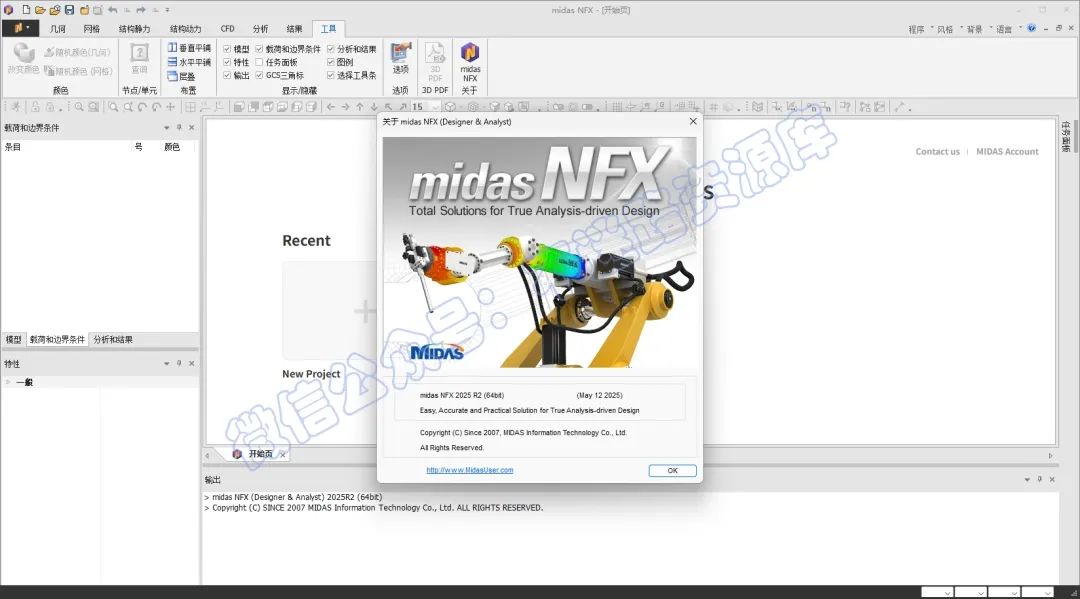This screenshot has width=1080, height=599.
Task: Pin the 特性 properties panel
Action: [x=179, y=364]
